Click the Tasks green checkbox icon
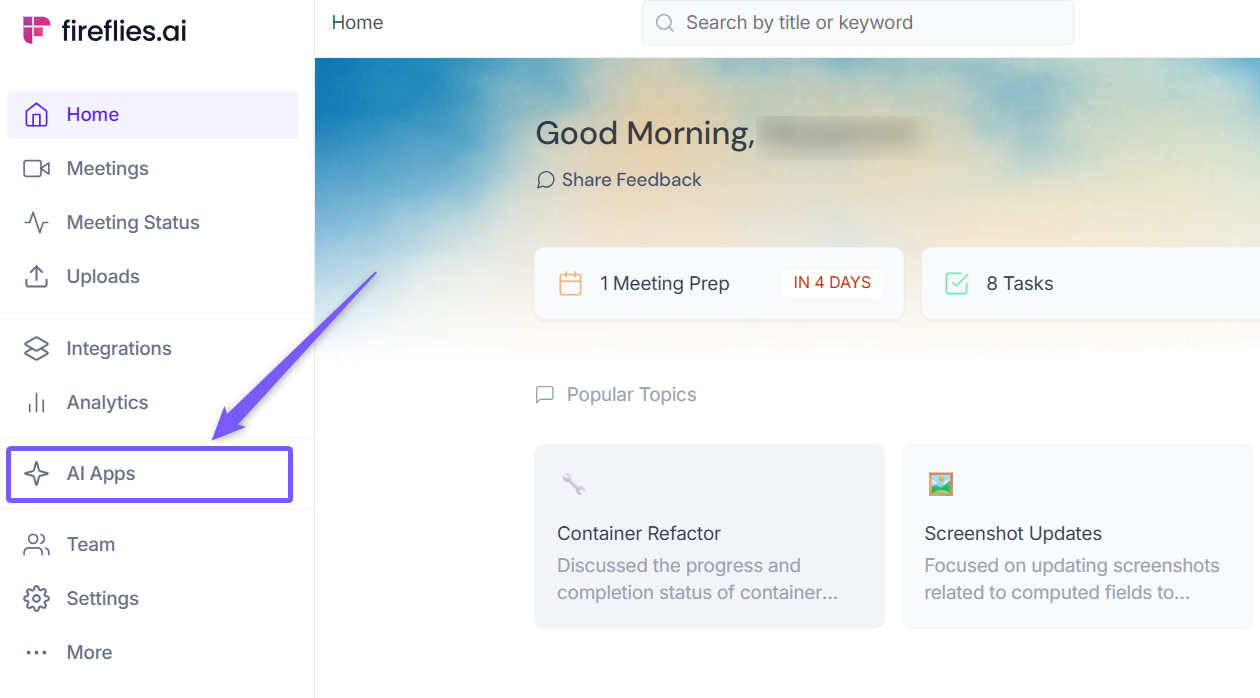Viewport: 1260px width, 698px height. [957, 284]
